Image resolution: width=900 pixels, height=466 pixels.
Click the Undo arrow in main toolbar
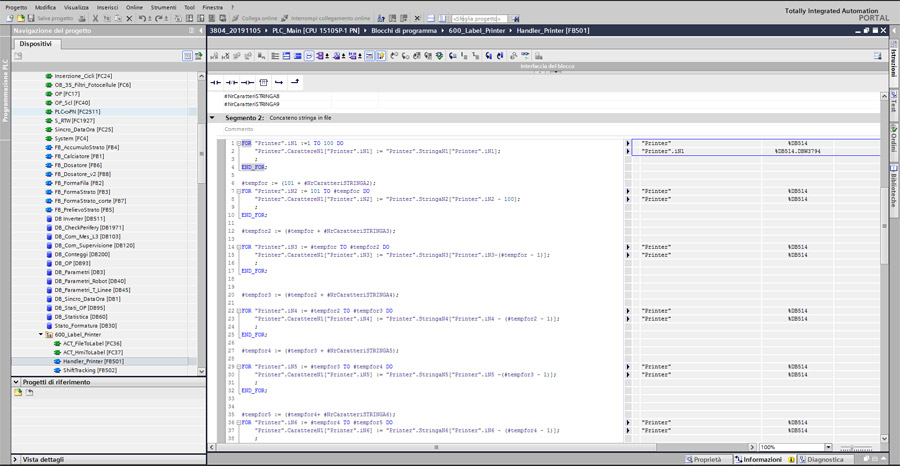click(143, 18)
